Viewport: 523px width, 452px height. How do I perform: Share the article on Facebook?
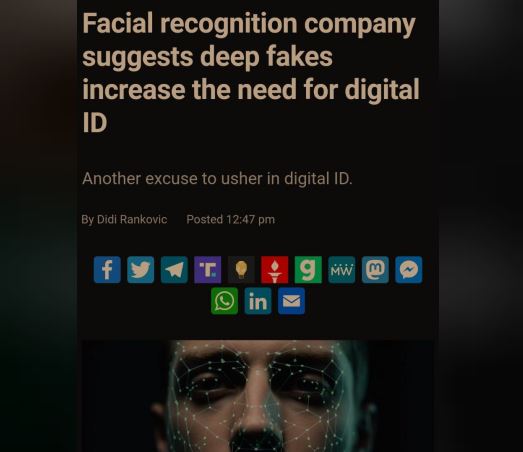click(107, 270)
